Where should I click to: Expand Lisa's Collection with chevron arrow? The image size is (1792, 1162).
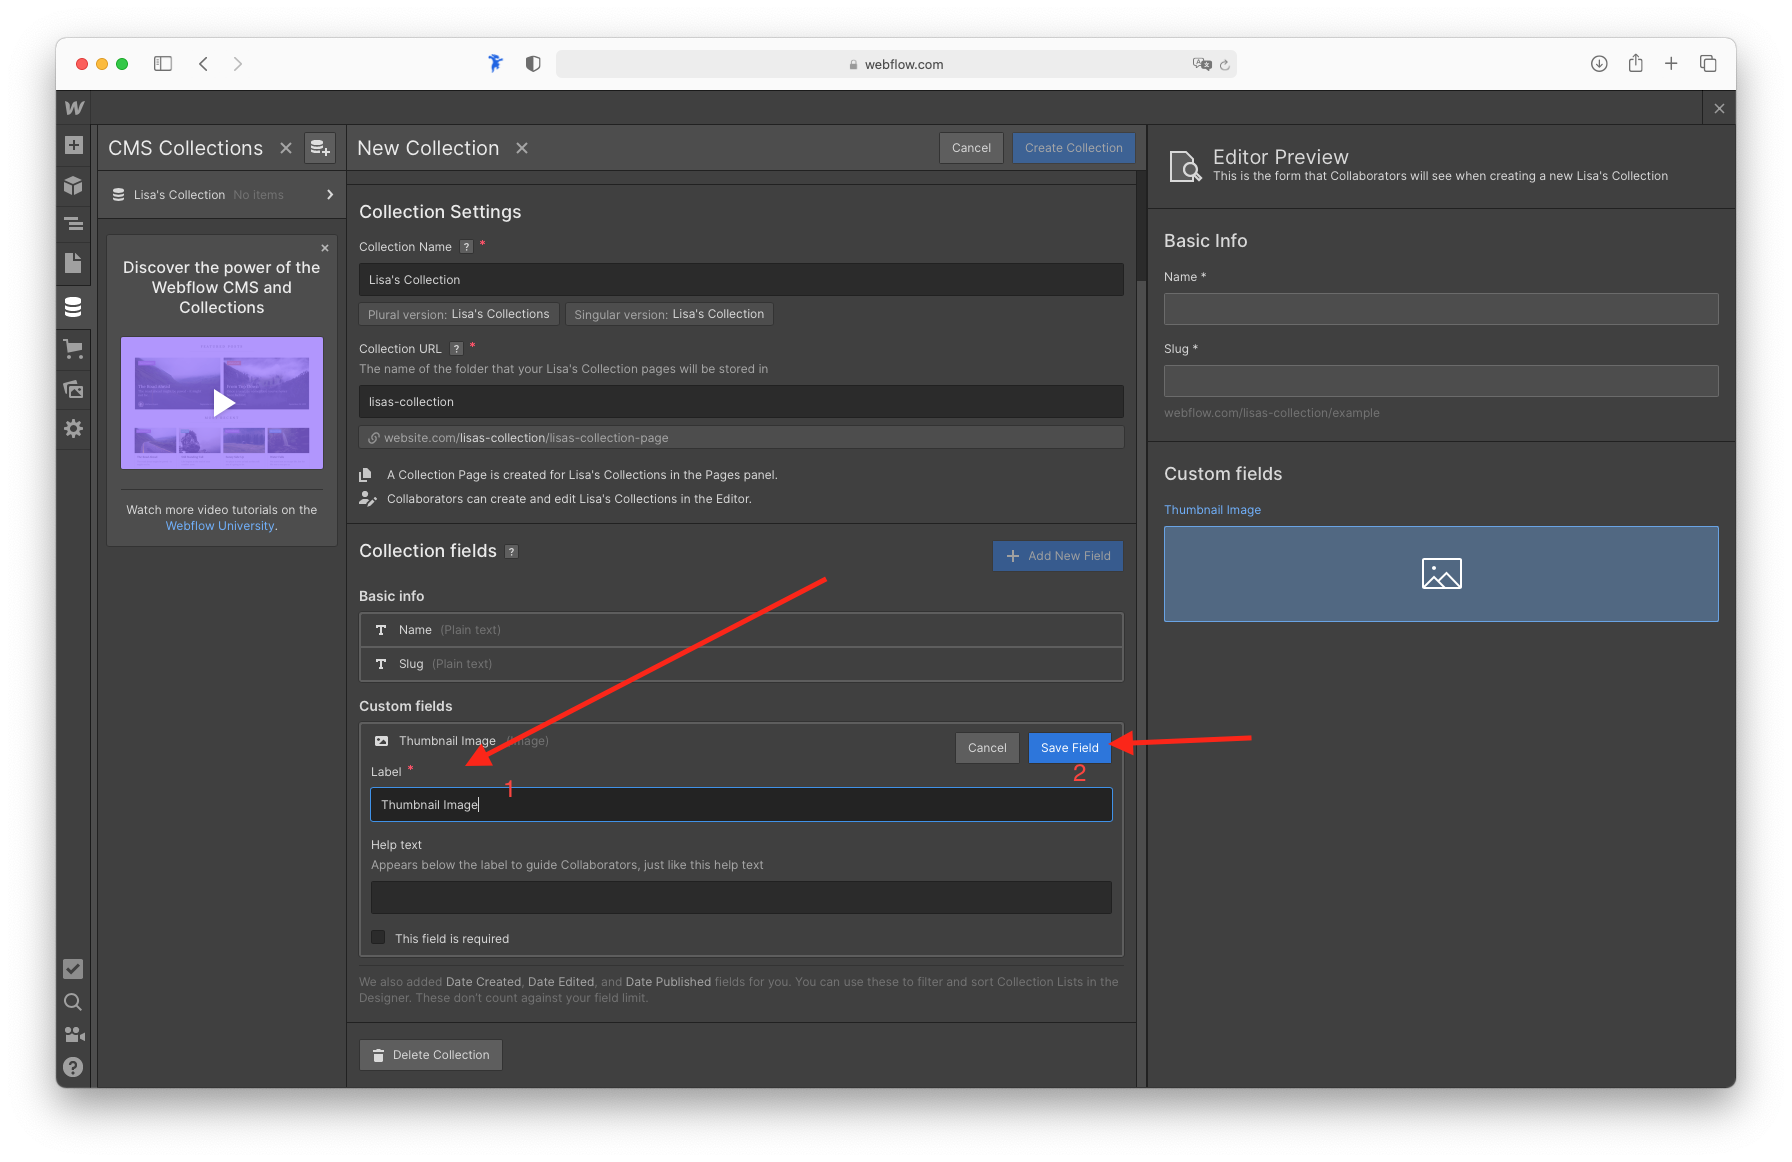click(x=329, y=195)
